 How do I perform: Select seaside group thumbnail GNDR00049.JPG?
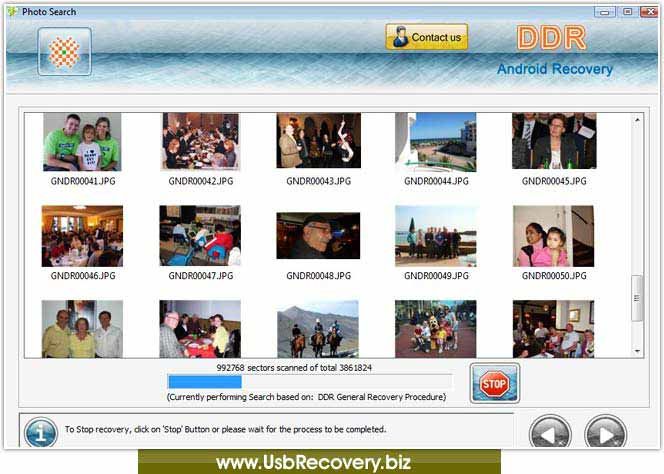point(436,236)
